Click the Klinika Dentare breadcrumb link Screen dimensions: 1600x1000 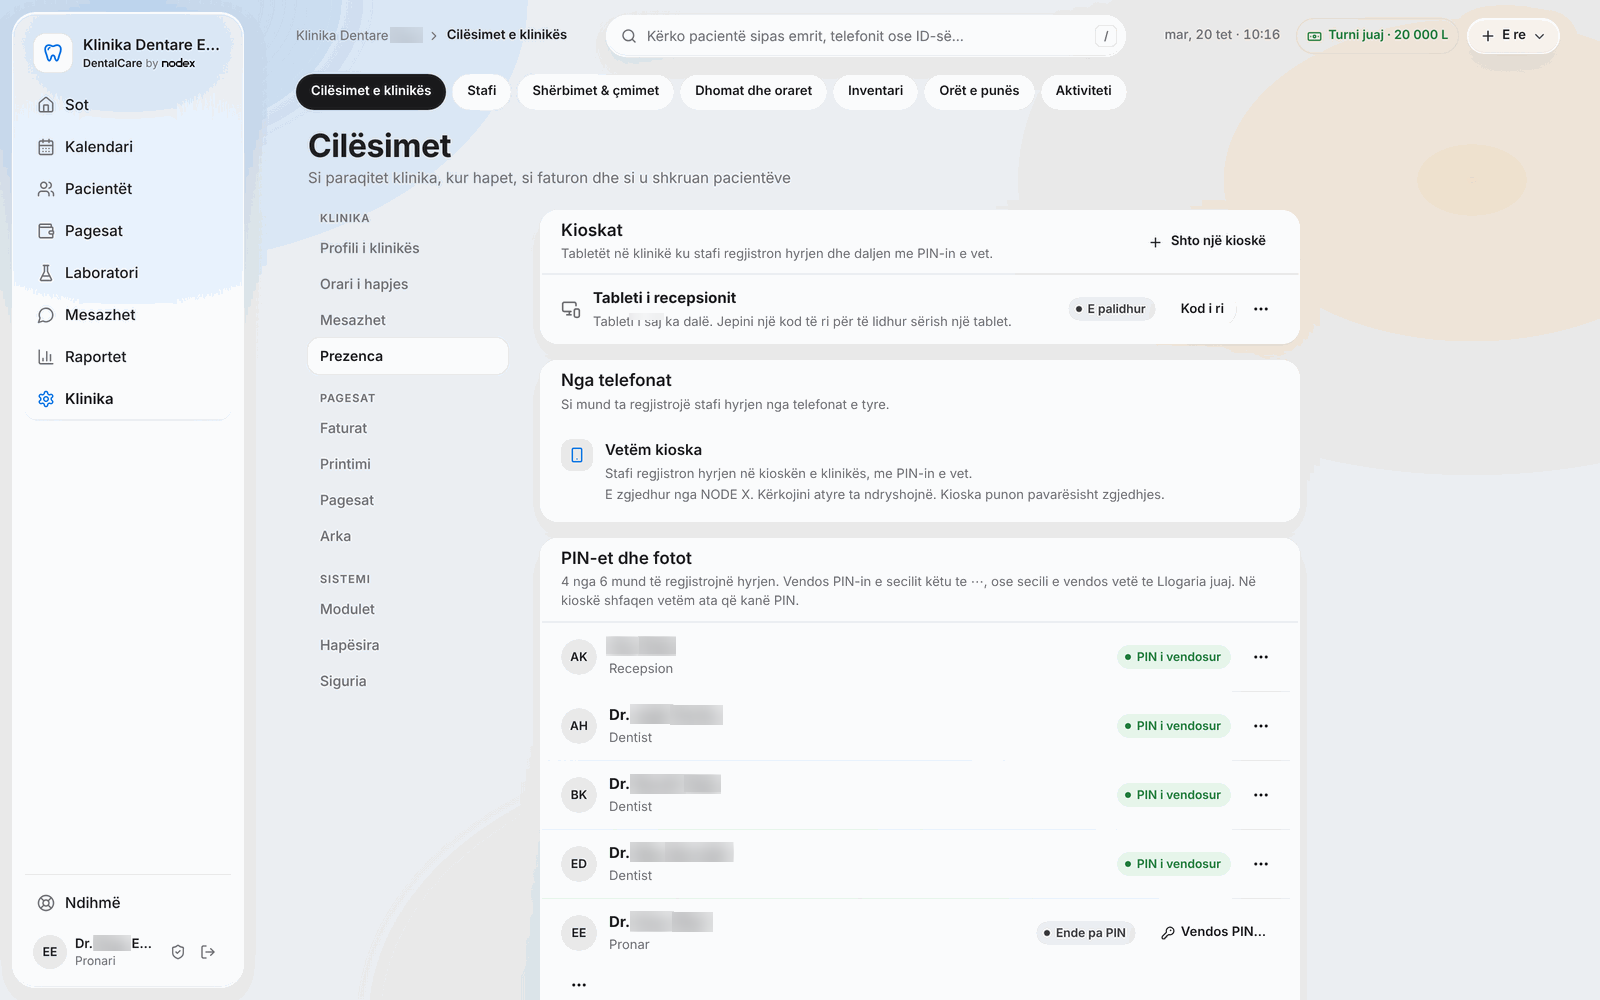[x=359, y=35]
